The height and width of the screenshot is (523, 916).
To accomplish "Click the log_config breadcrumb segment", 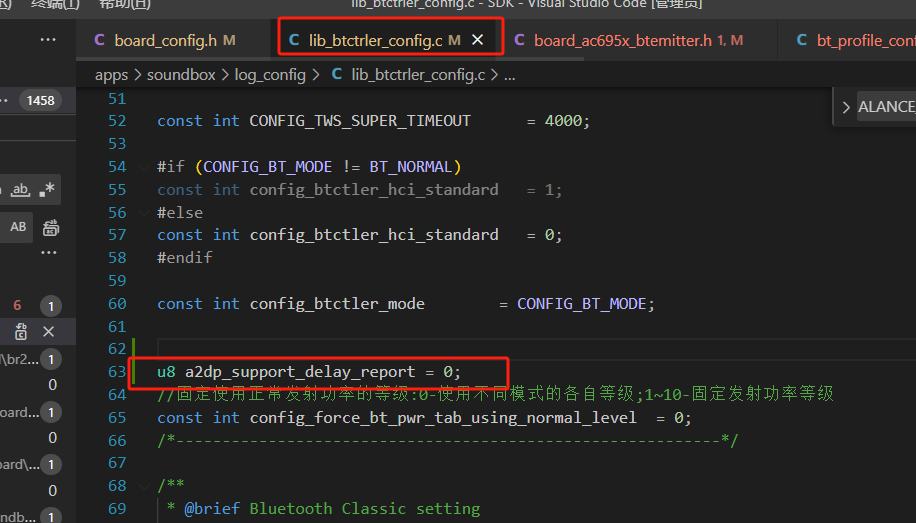I will (270, 75).
